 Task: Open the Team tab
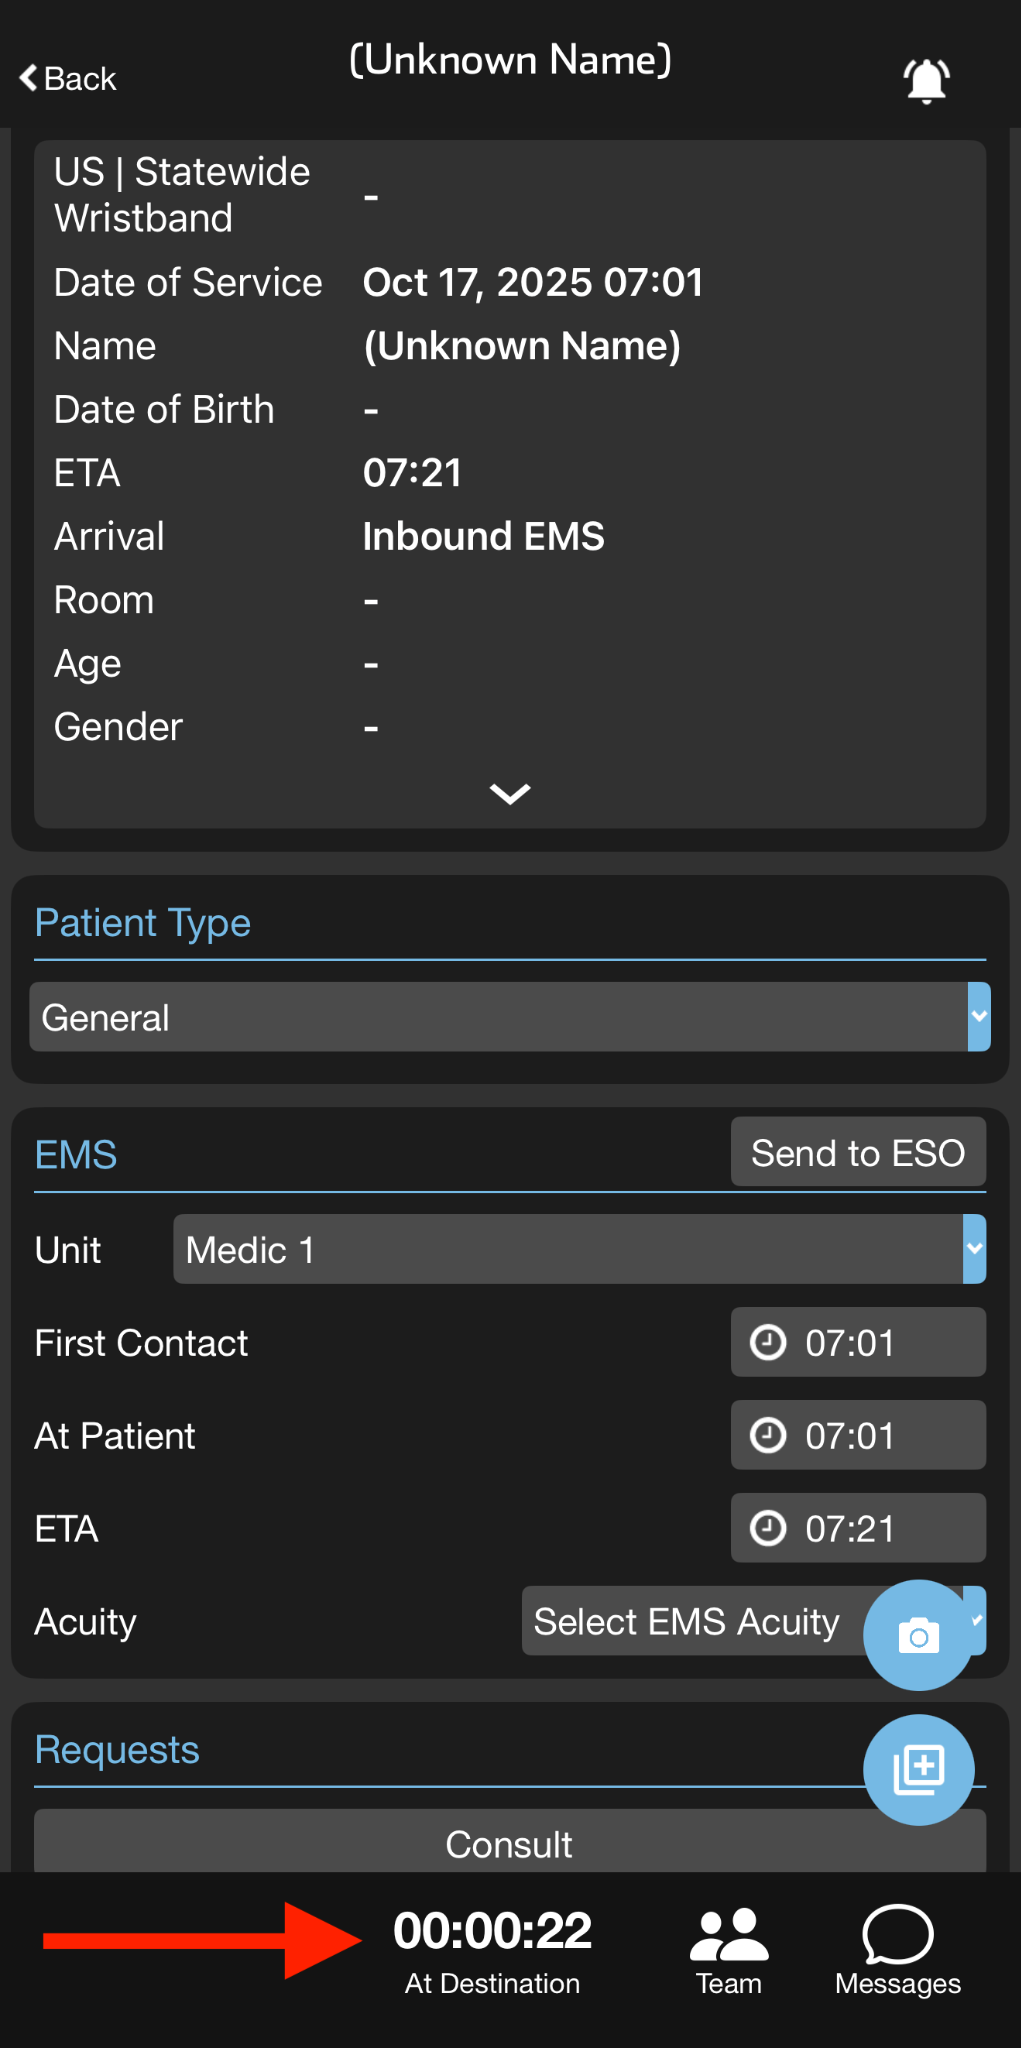pyautogui.click(x=729, y=1950)
